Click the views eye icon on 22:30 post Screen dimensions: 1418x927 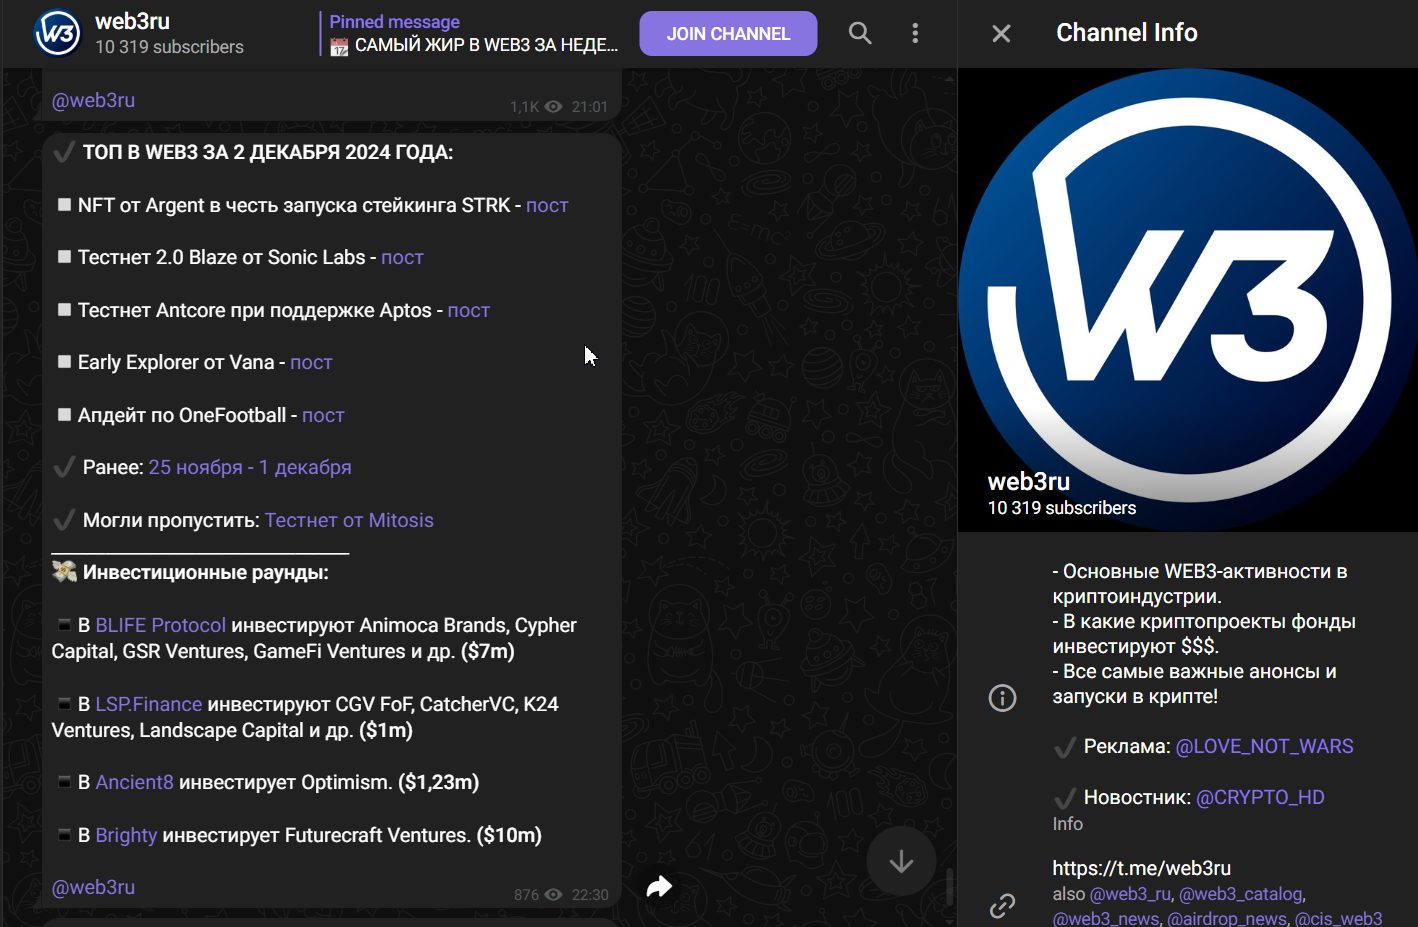pos(554,895)
